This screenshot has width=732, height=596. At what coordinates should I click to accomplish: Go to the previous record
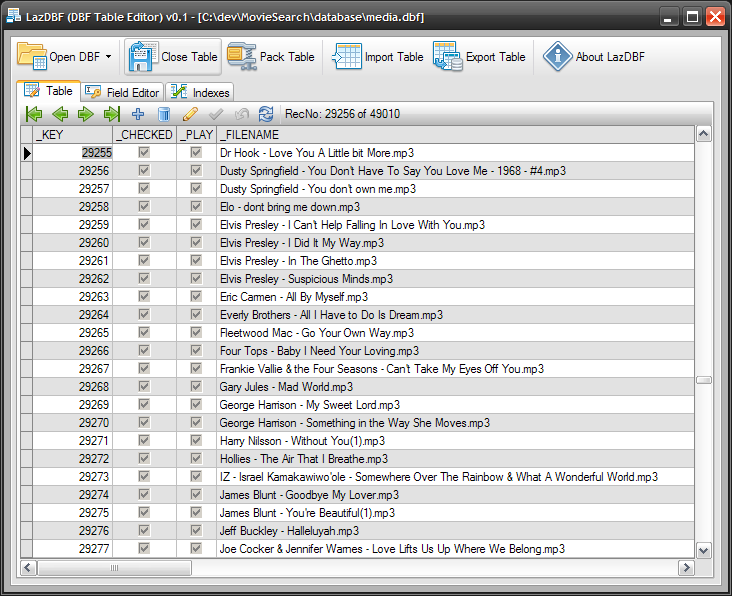click(x=60, y=114)
